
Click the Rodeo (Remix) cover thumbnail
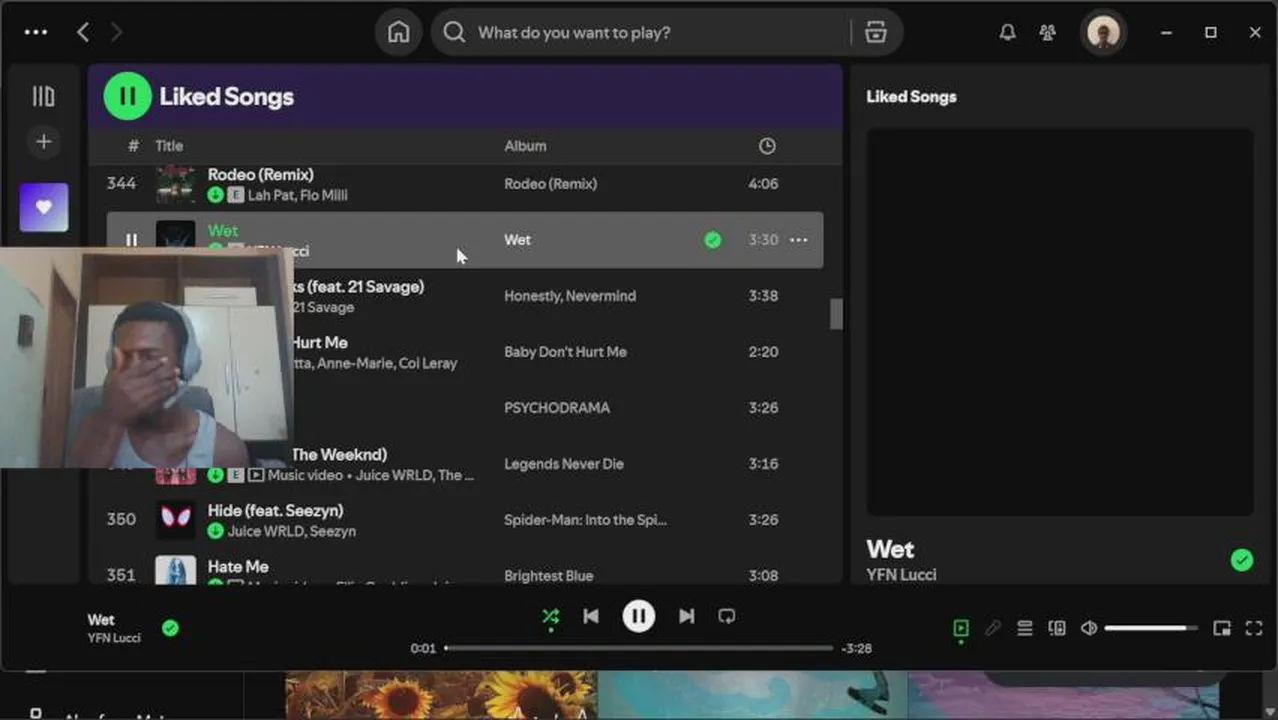[176, 184]
